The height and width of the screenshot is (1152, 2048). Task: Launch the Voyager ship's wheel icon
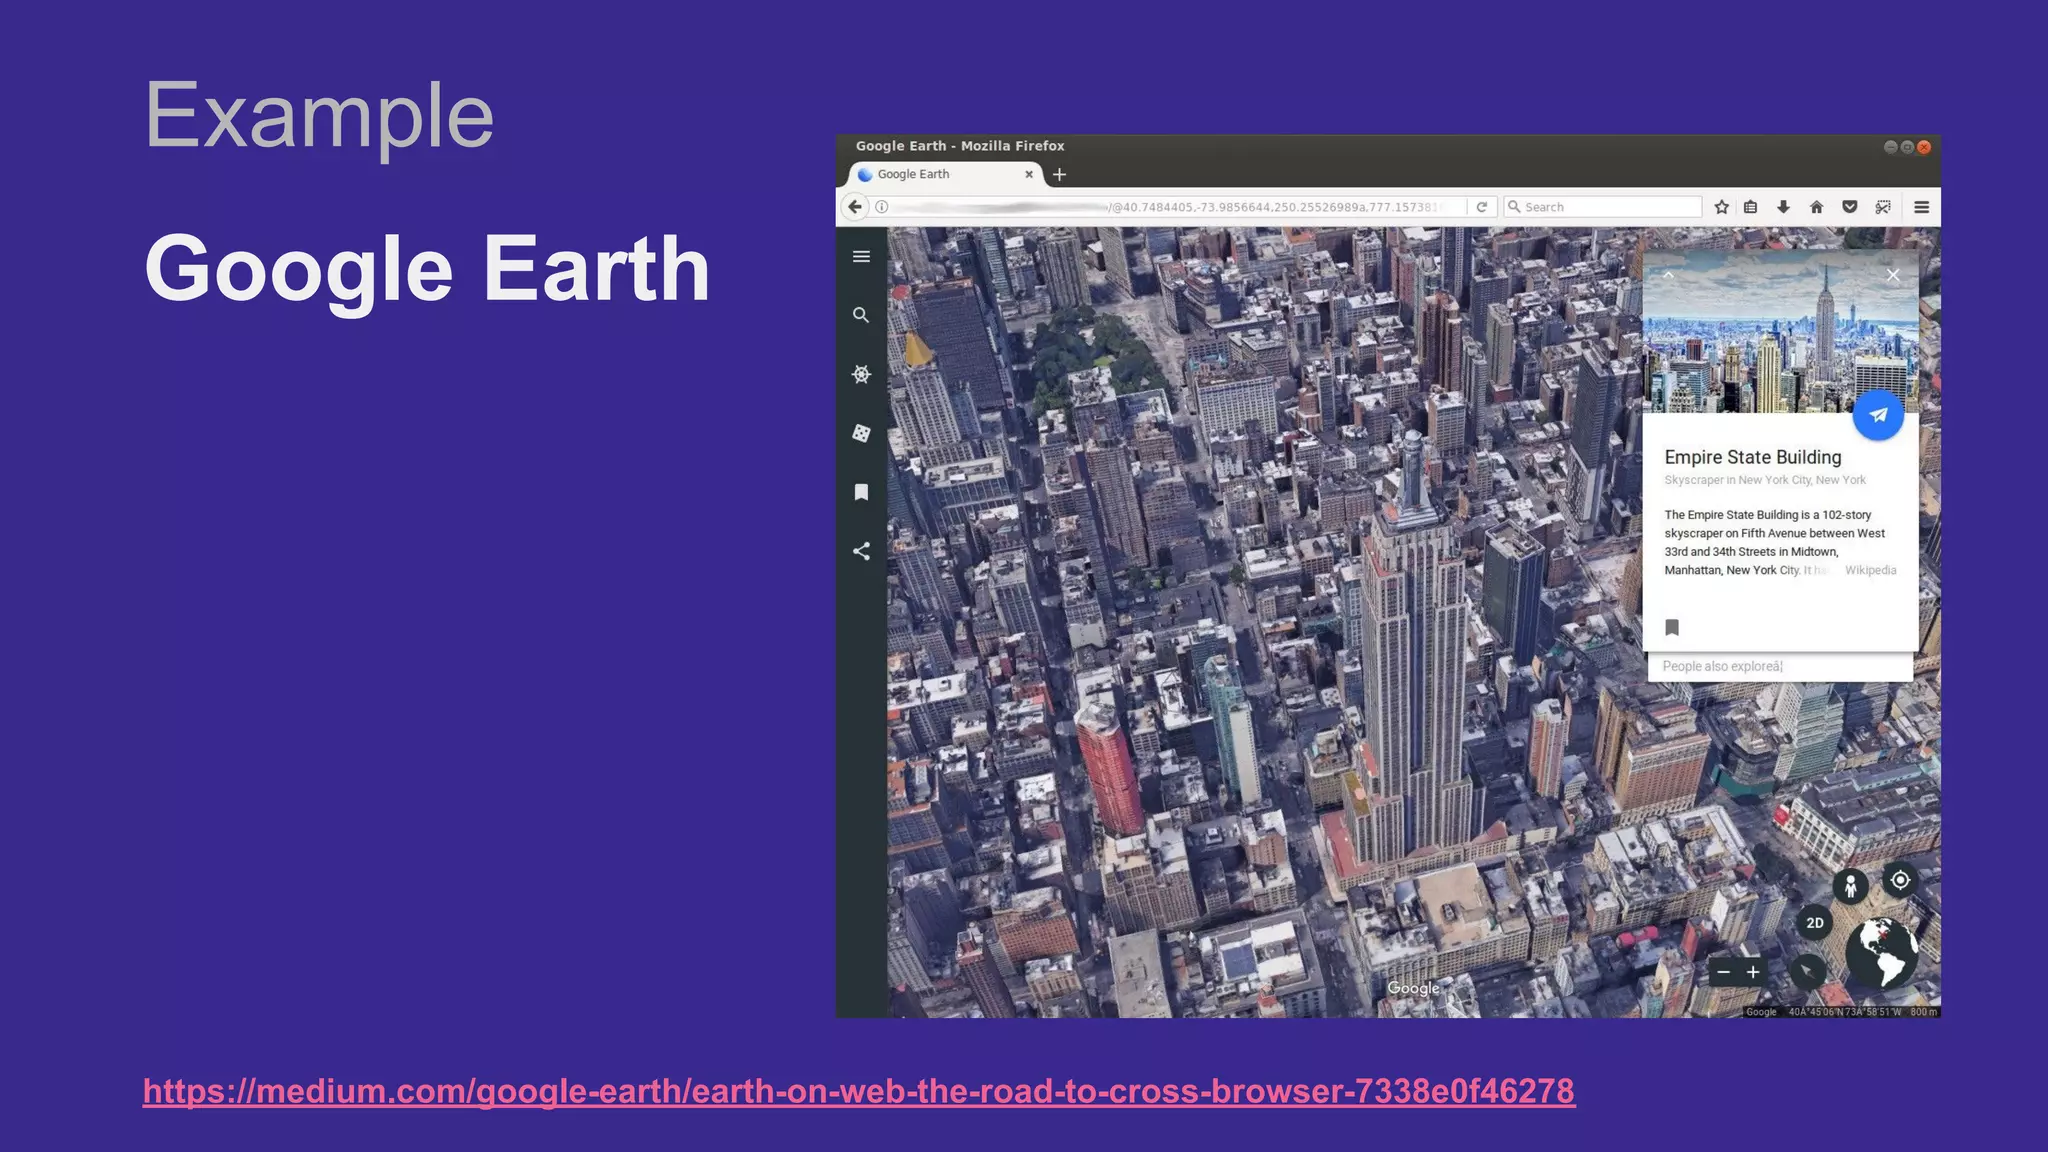tap(861, 374)
